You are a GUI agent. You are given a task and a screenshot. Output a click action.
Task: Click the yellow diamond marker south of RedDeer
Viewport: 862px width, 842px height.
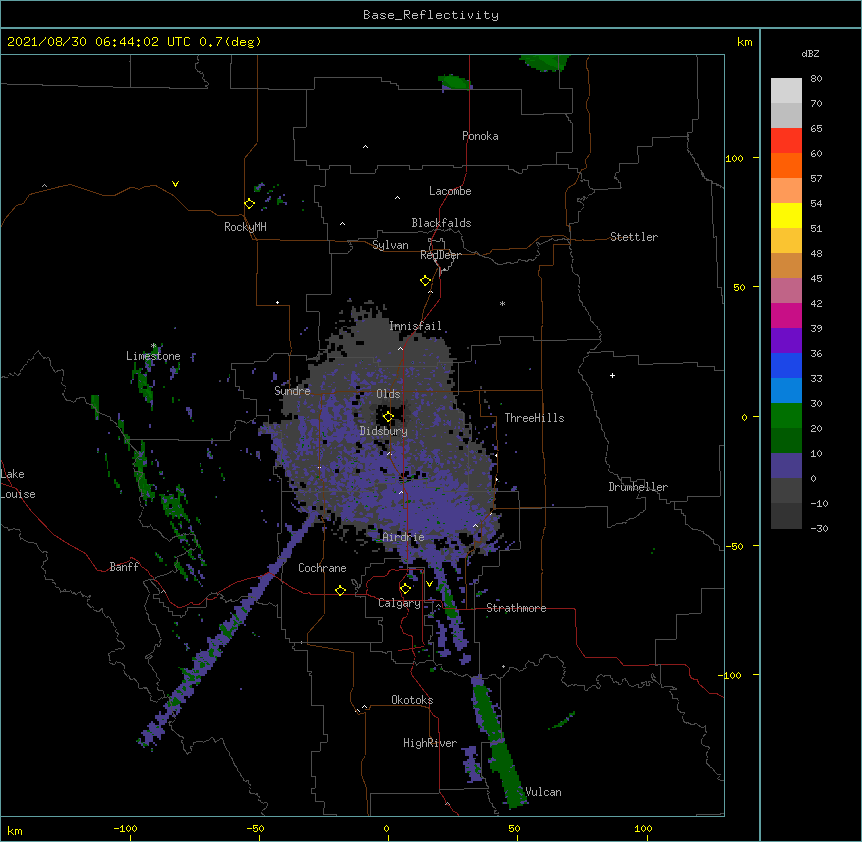coord(426,280)
